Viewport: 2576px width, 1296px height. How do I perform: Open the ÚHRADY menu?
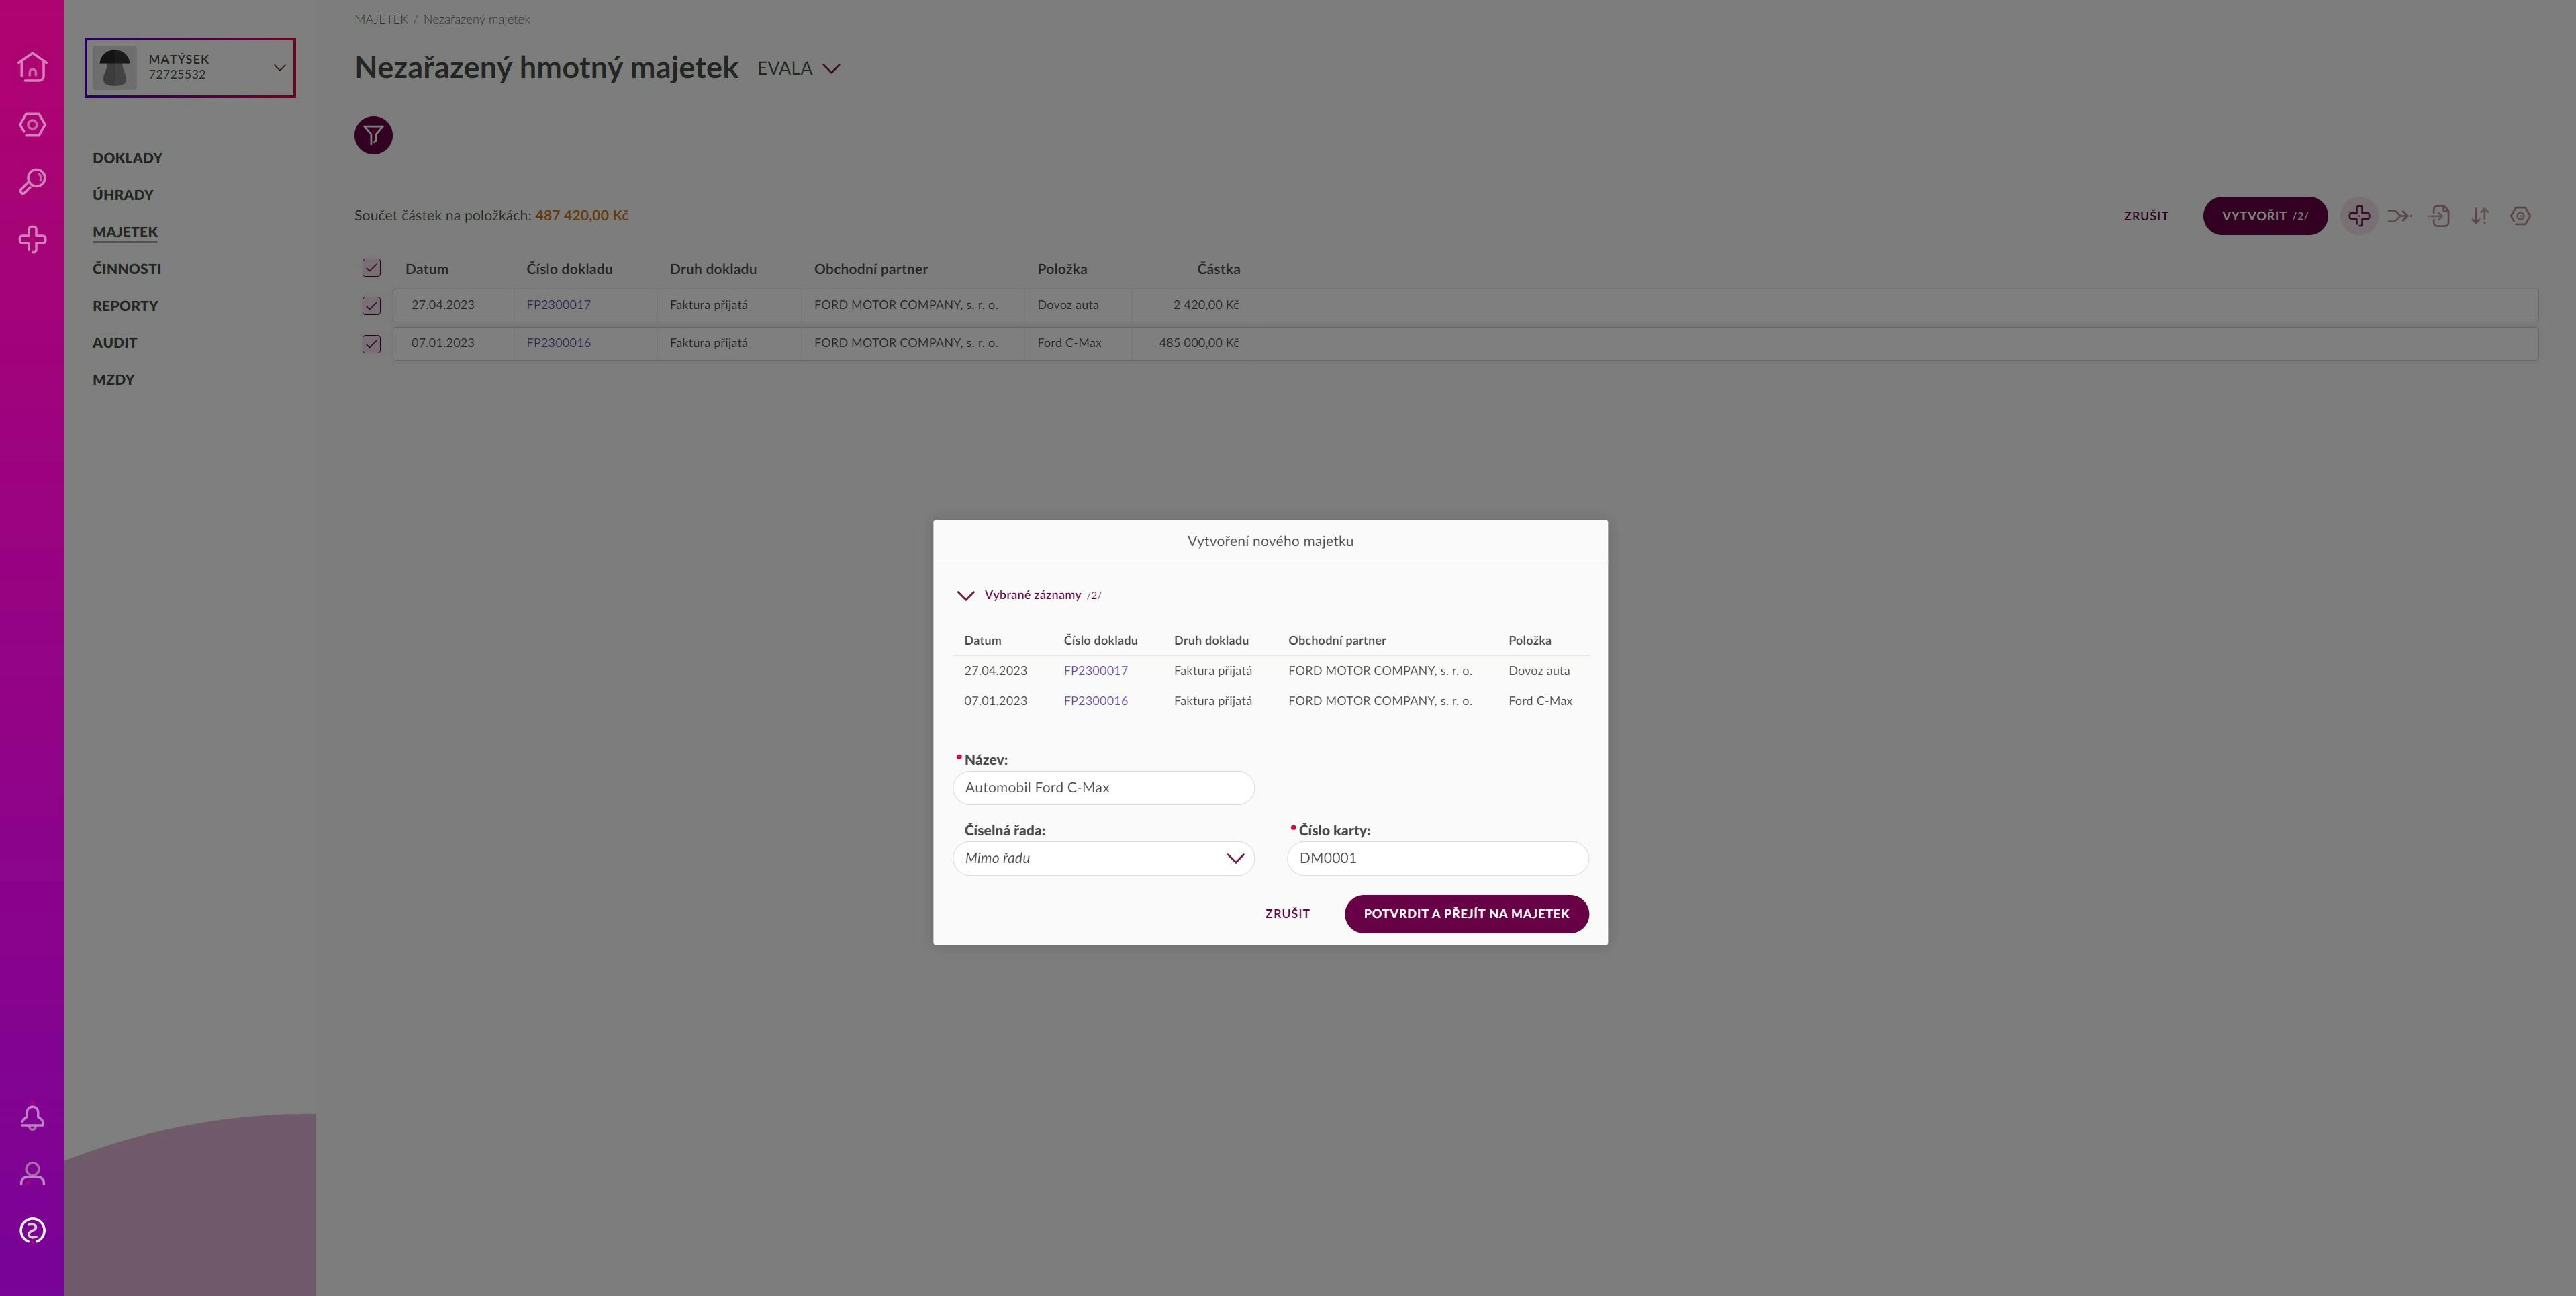pos(123,195)
